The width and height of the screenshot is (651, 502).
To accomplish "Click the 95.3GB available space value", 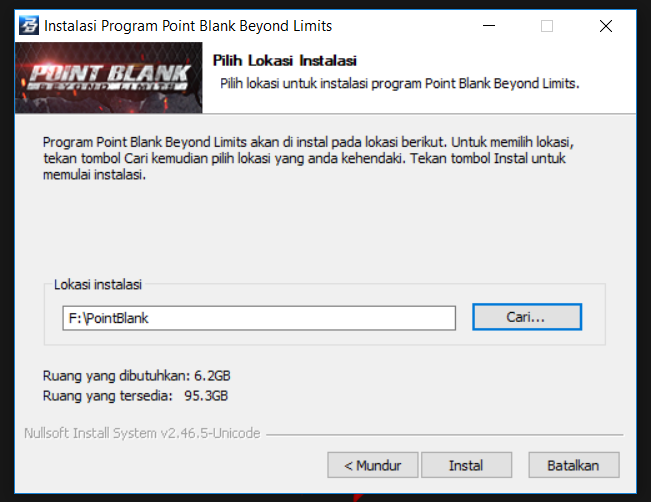I will pos(206,396).
